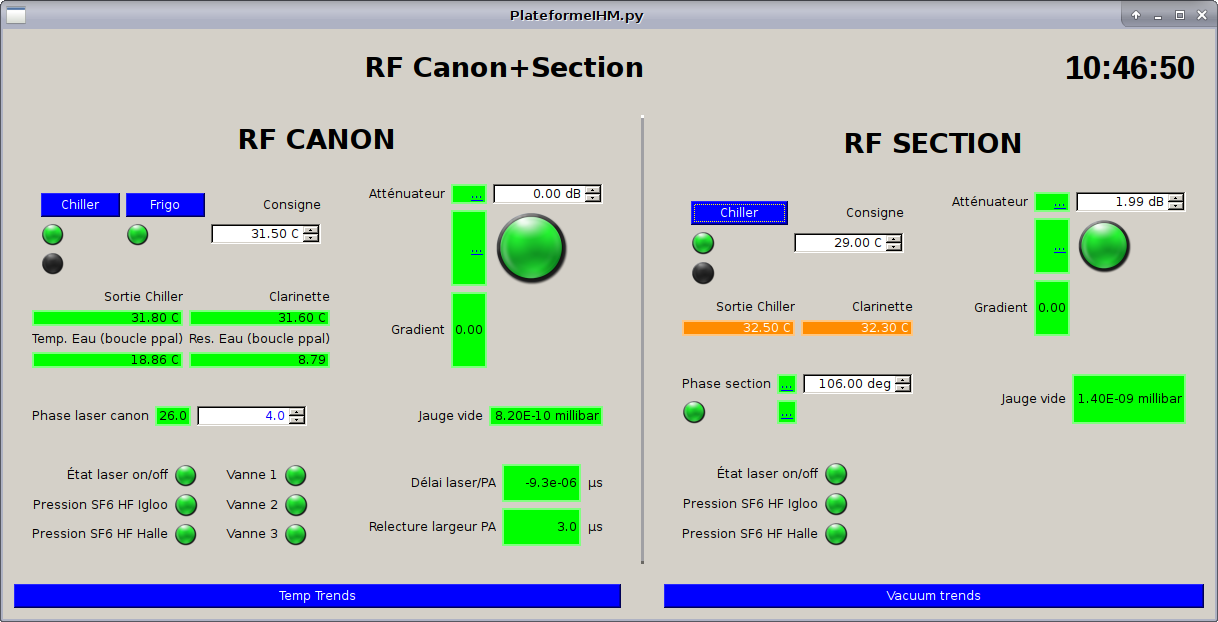Click the large green RF Canon status LED
1218x622 pixels.
[531, 248]
